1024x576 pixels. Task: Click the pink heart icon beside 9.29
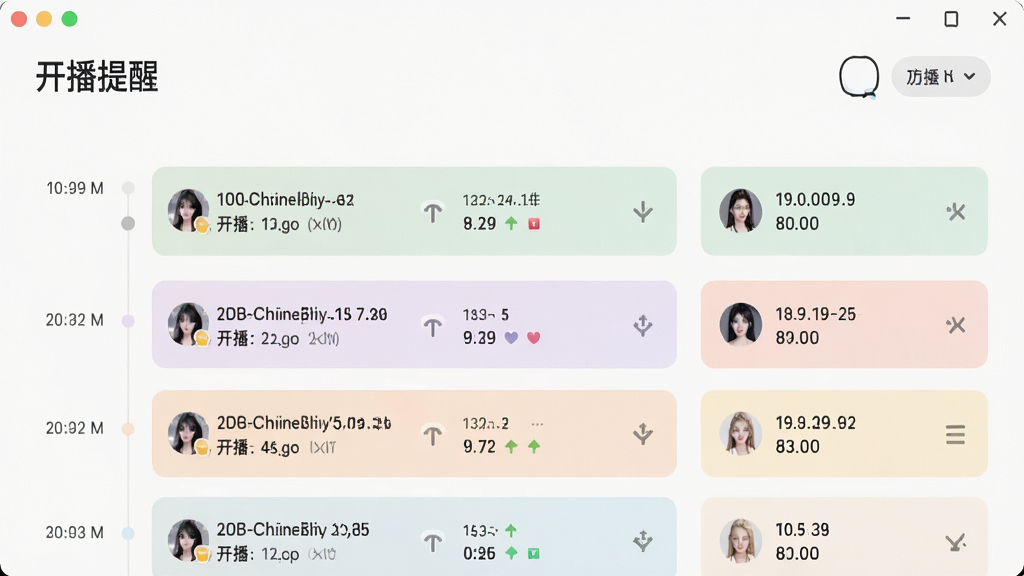[534, 338]
